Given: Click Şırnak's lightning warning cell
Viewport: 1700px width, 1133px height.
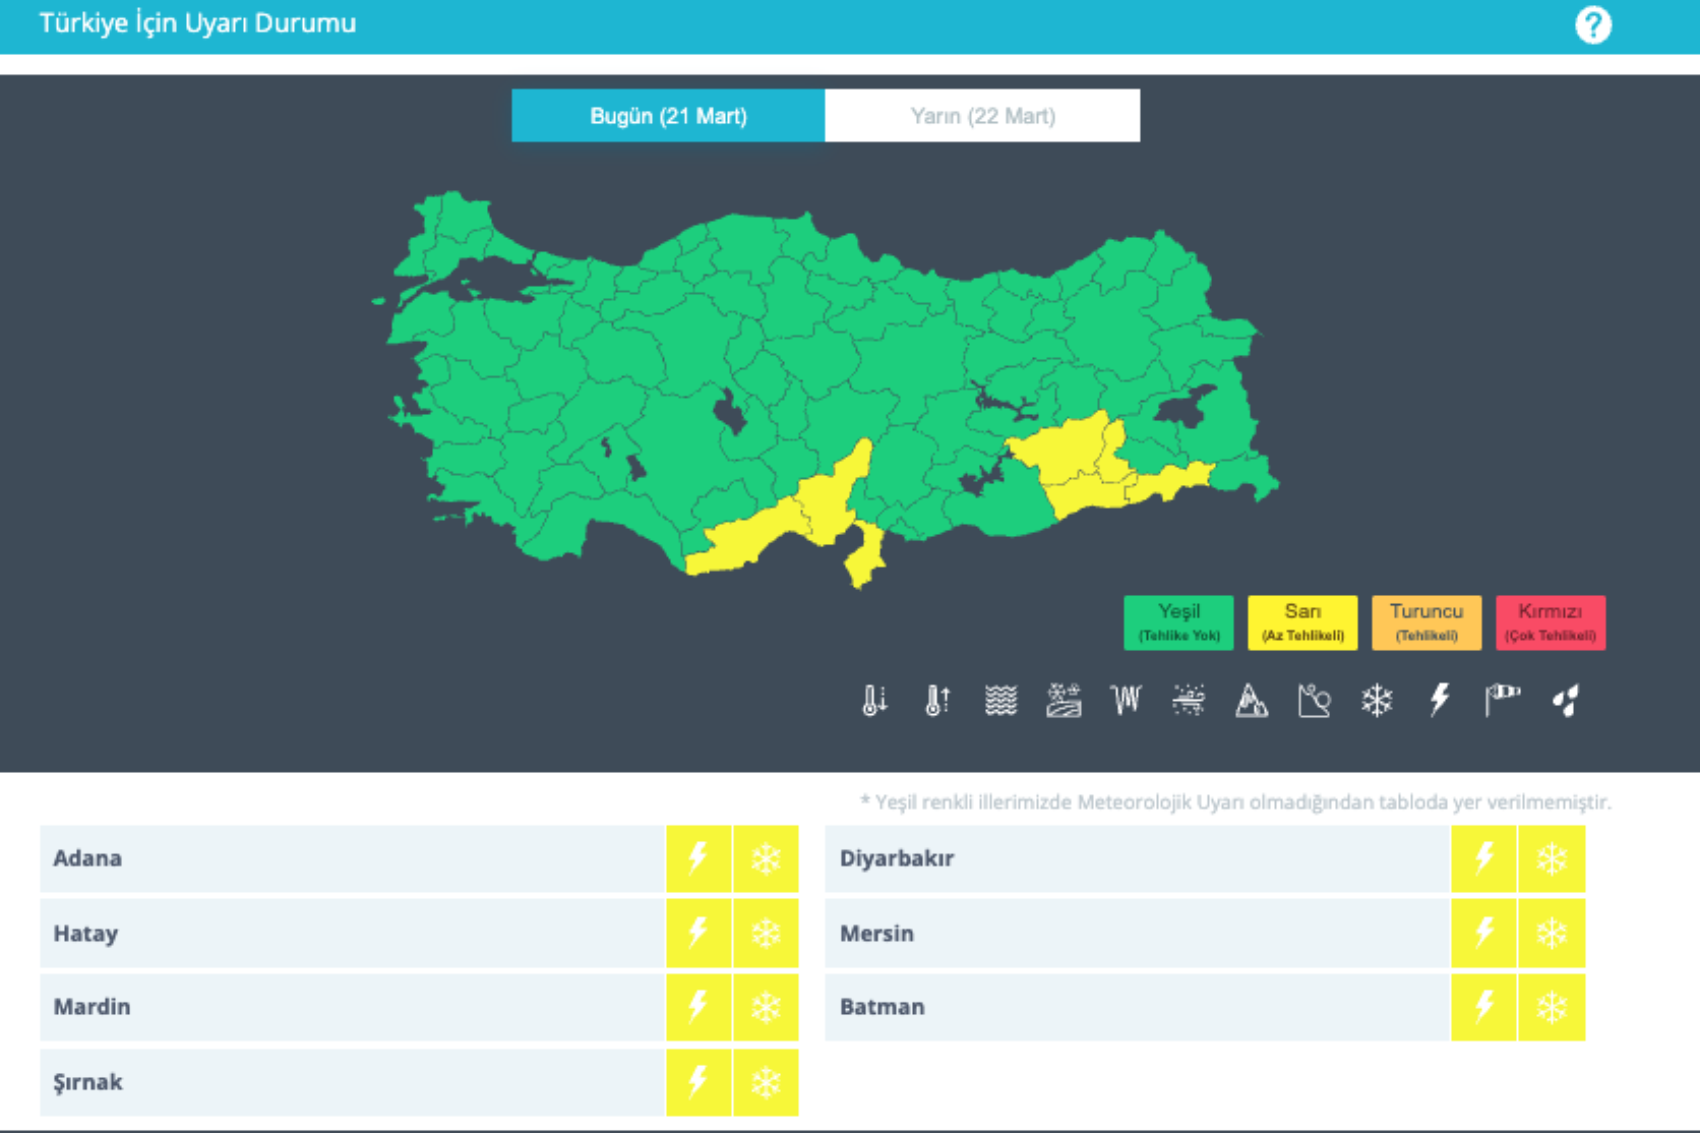Looking at the screenshot, I should [698, 1082].
